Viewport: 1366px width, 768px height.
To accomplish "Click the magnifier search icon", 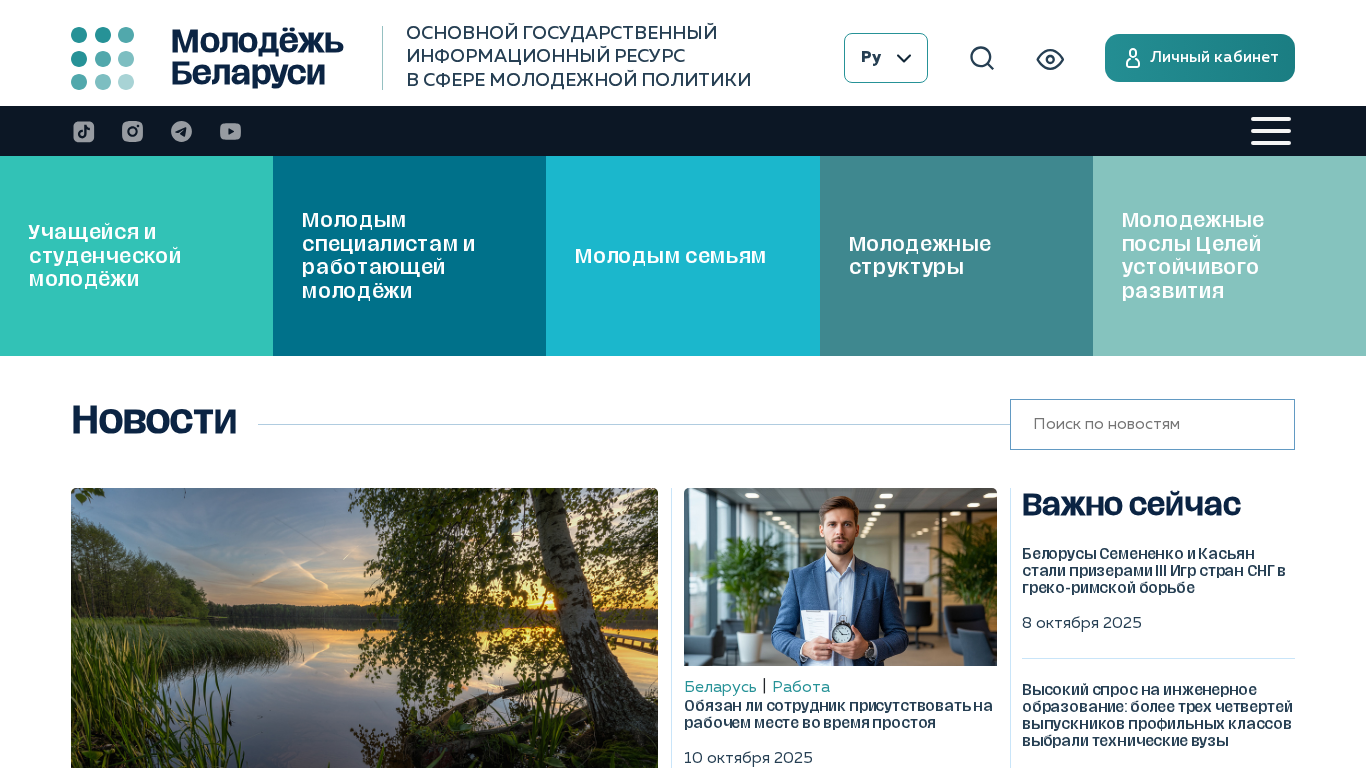I will 982,58.
